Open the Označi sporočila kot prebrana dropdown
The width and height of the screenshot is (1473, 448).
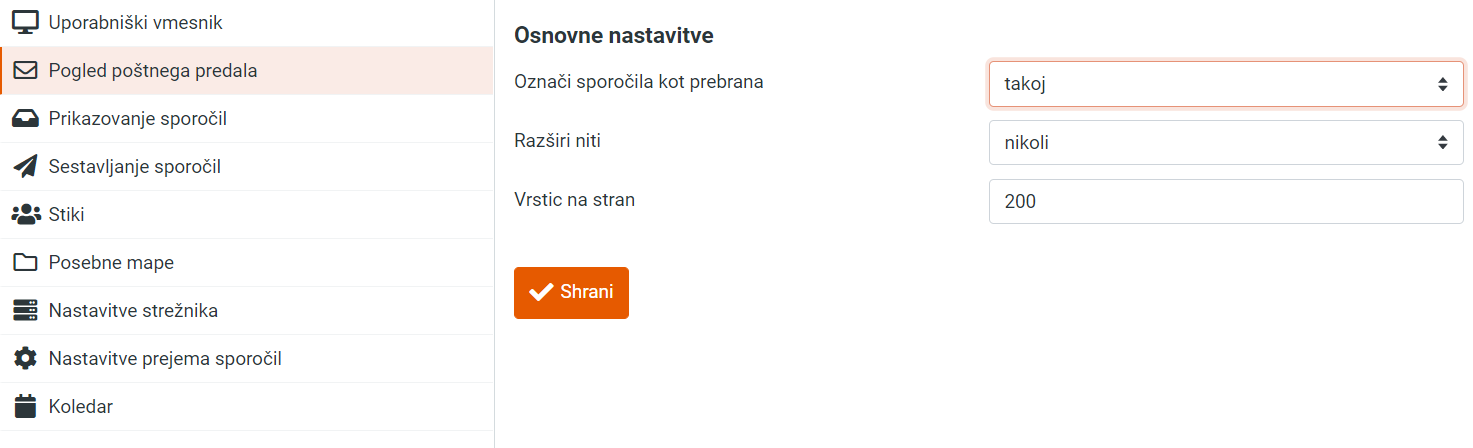tap(1226, 84)
